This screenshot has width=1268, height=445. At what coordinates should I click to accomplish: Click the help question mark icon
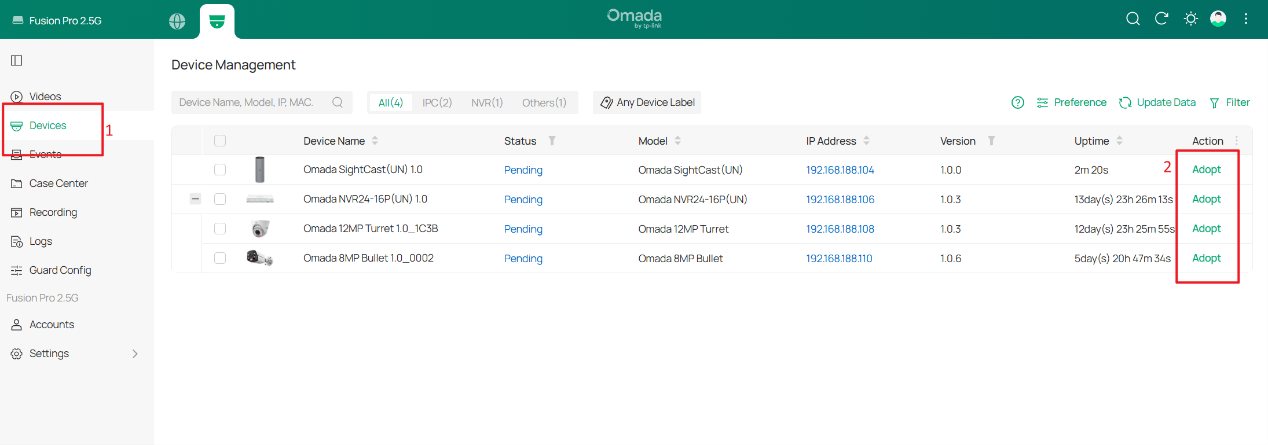click(x=1018, y=102)
